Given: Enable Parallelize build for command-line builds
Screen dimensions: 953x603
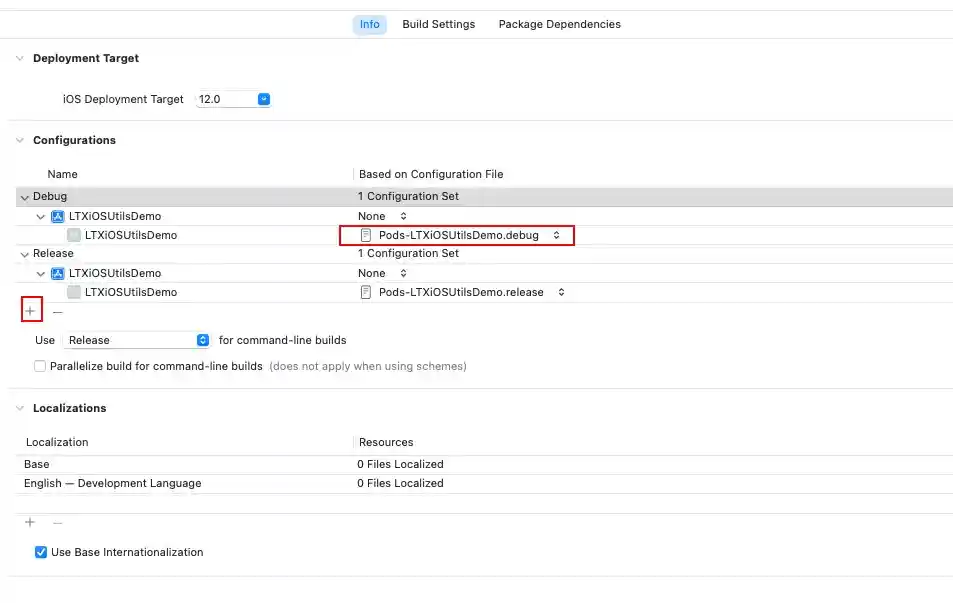Looking at the screenshot, I should pyautogui.click(x=40, y=366).
